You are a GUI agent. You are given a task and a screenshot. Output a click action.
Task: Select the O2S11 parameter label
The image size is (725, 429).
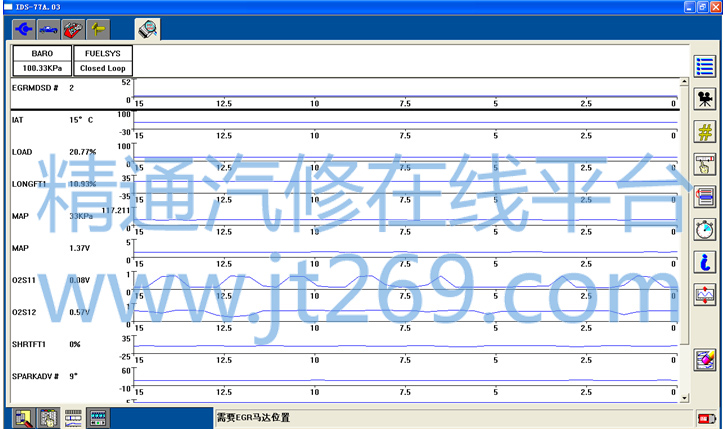(x=24, y=280)
